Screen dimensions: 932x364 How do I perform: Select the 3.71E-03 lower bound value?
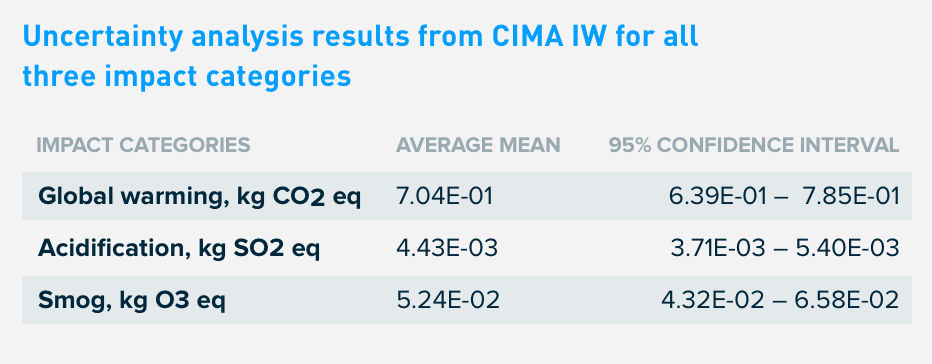point(718,249)
